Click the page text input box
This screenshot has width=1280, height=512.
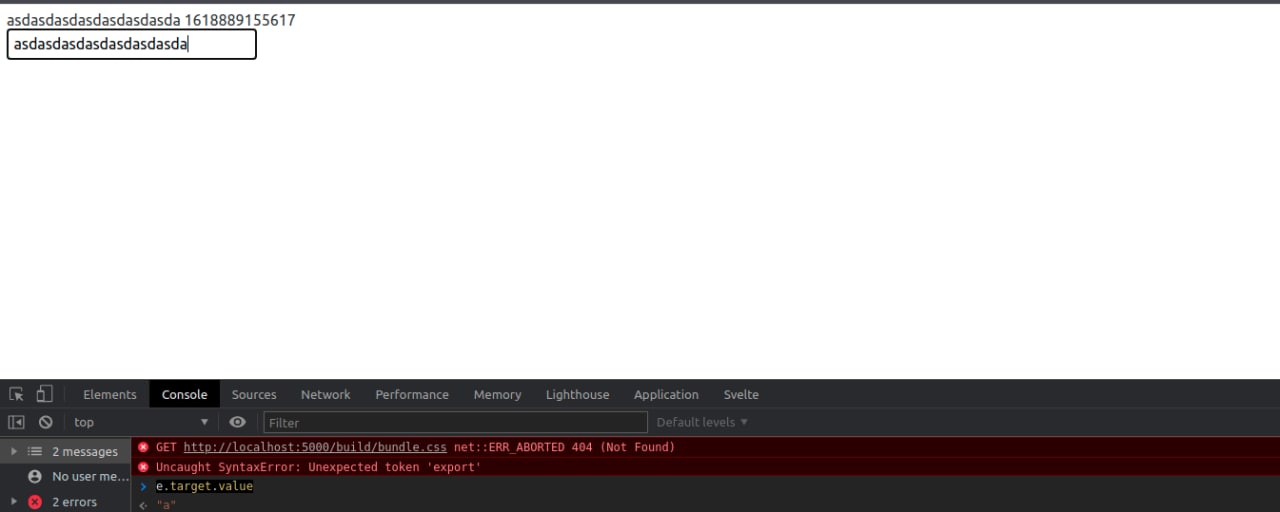(x=132, y=44)
